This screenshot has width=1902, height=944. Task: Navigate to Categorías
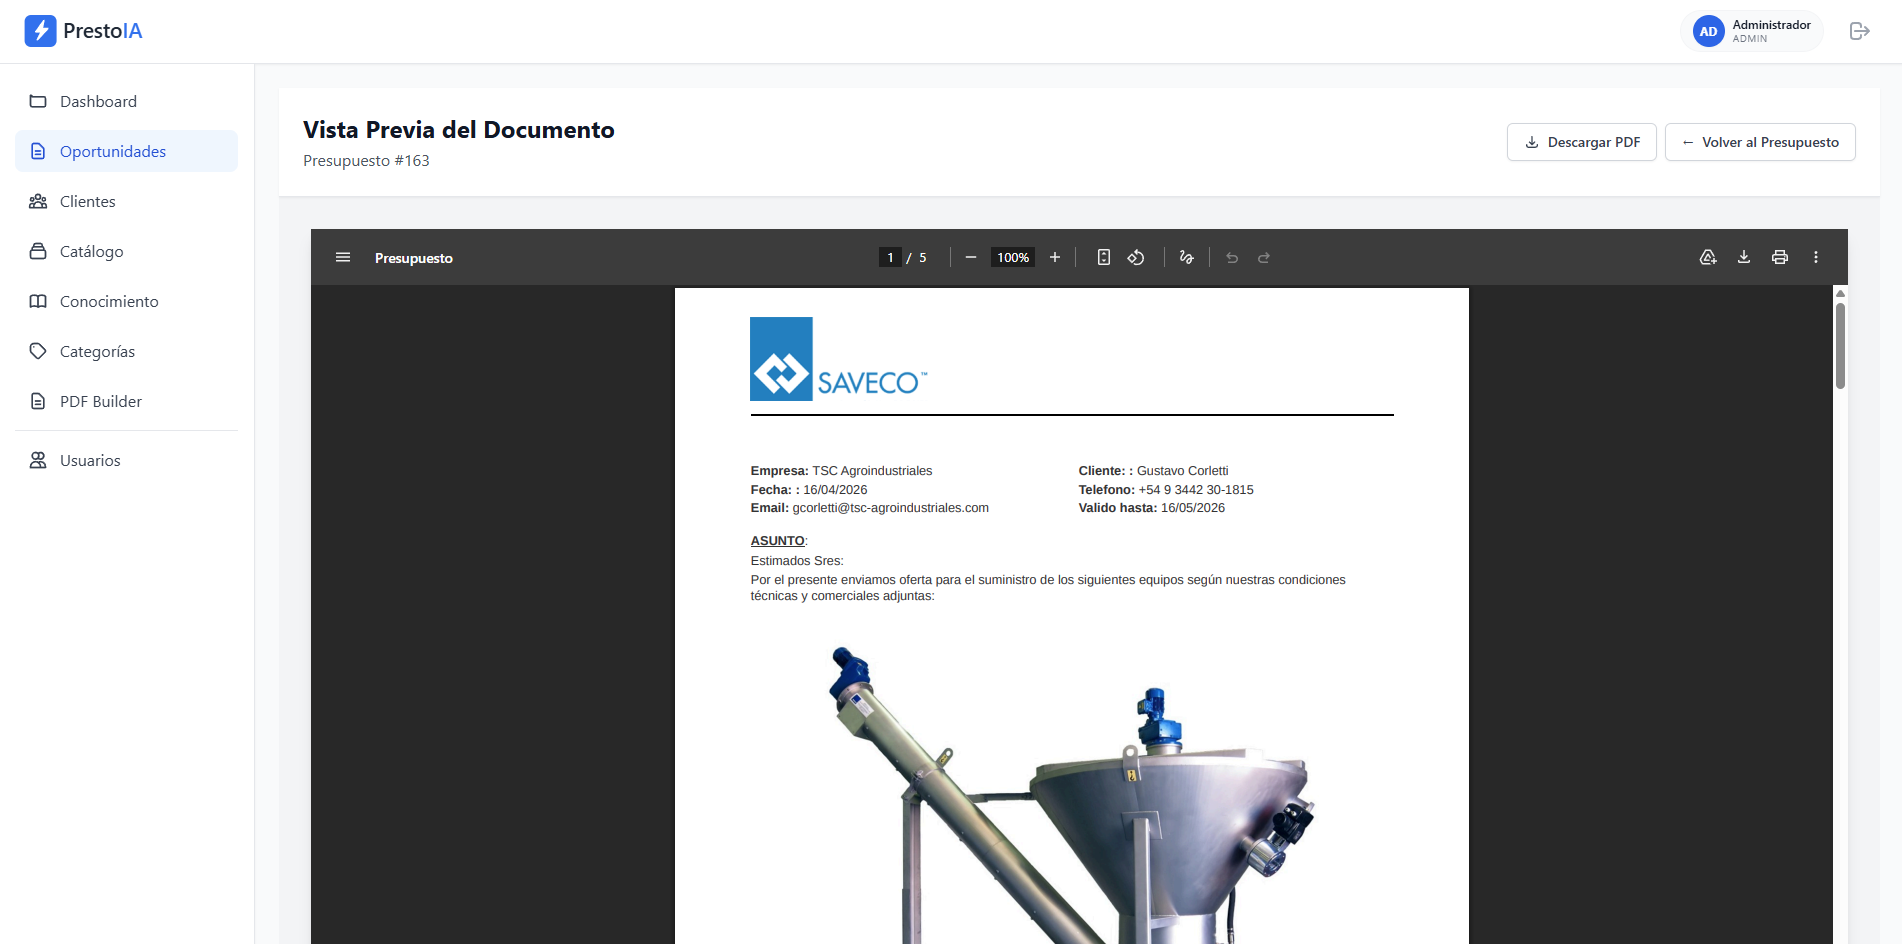(x=126, y=351)
